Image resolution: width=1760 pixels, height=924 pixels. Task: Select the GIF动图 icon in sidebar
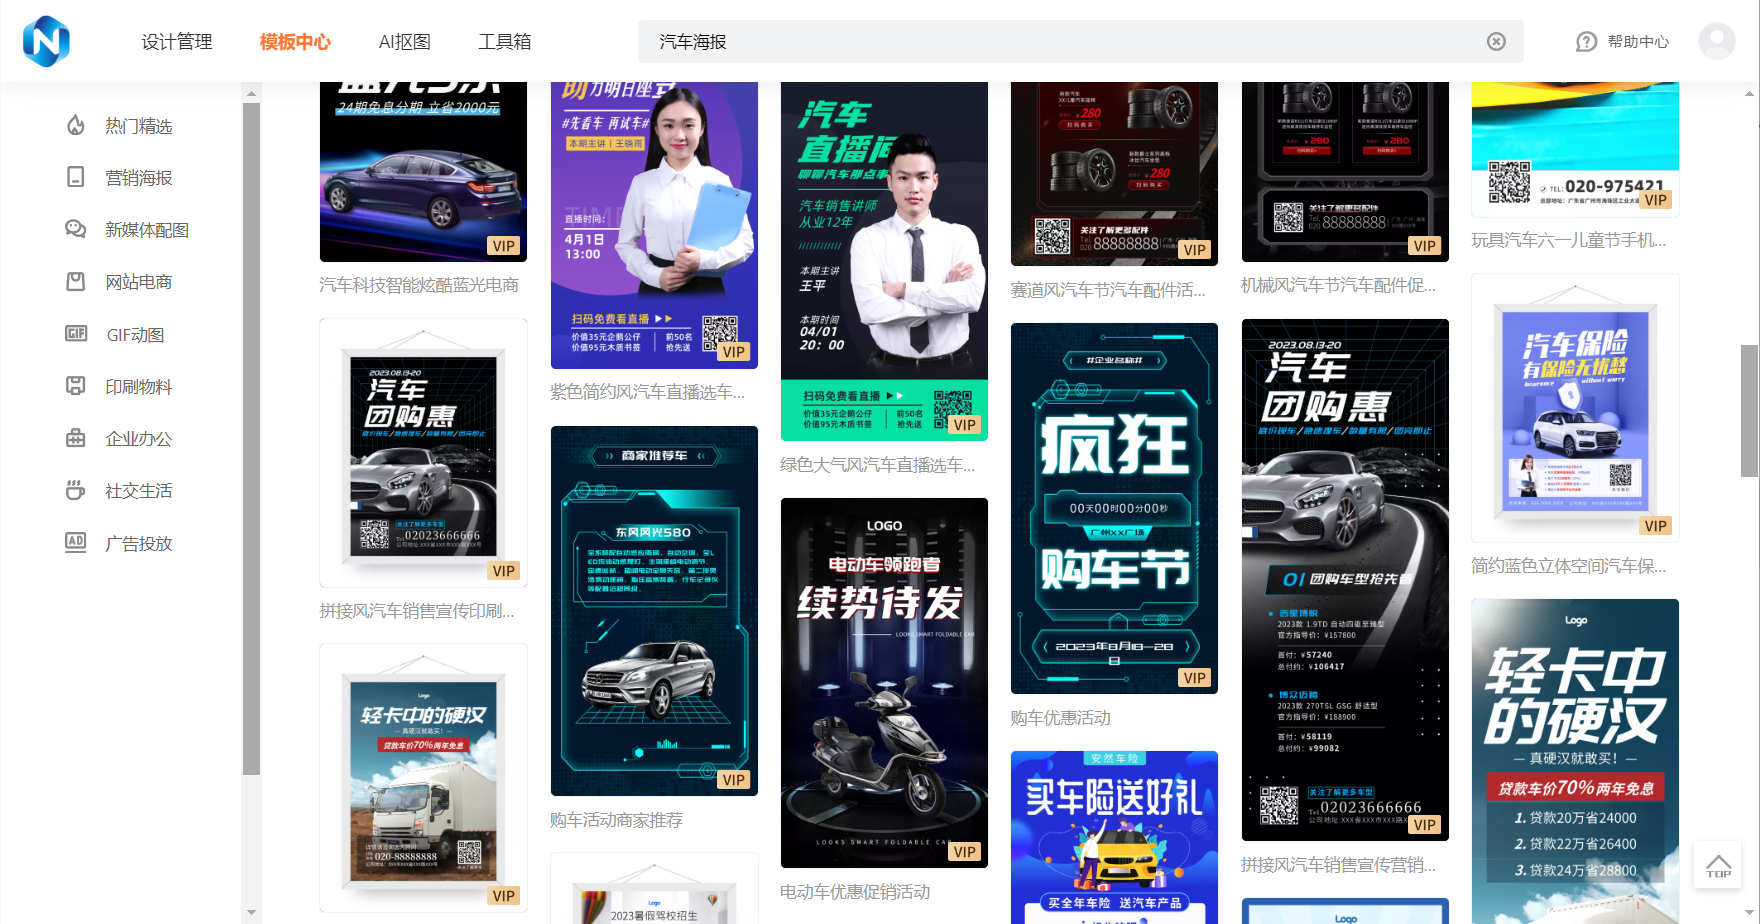(76, 334)
